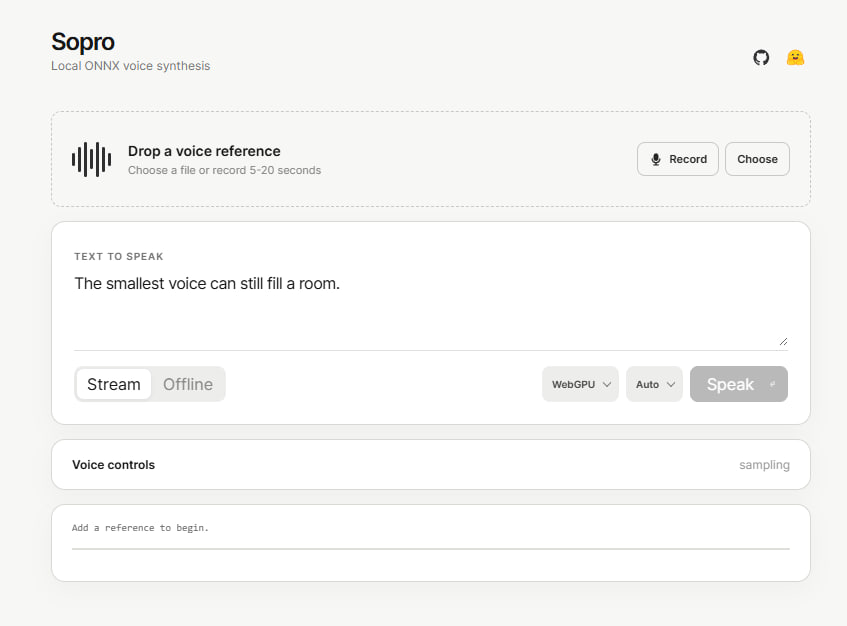Screen dimensions: 847x626
Task: Click the Speak button
Action: click(x=738, y=384)
